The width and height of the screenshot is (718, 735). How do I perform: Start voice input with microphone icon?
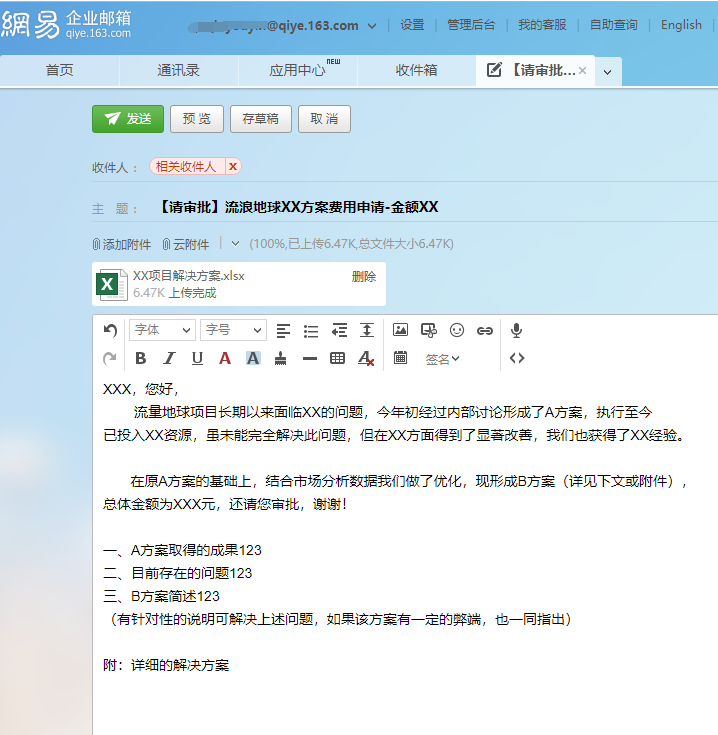[x=516, y=330]
